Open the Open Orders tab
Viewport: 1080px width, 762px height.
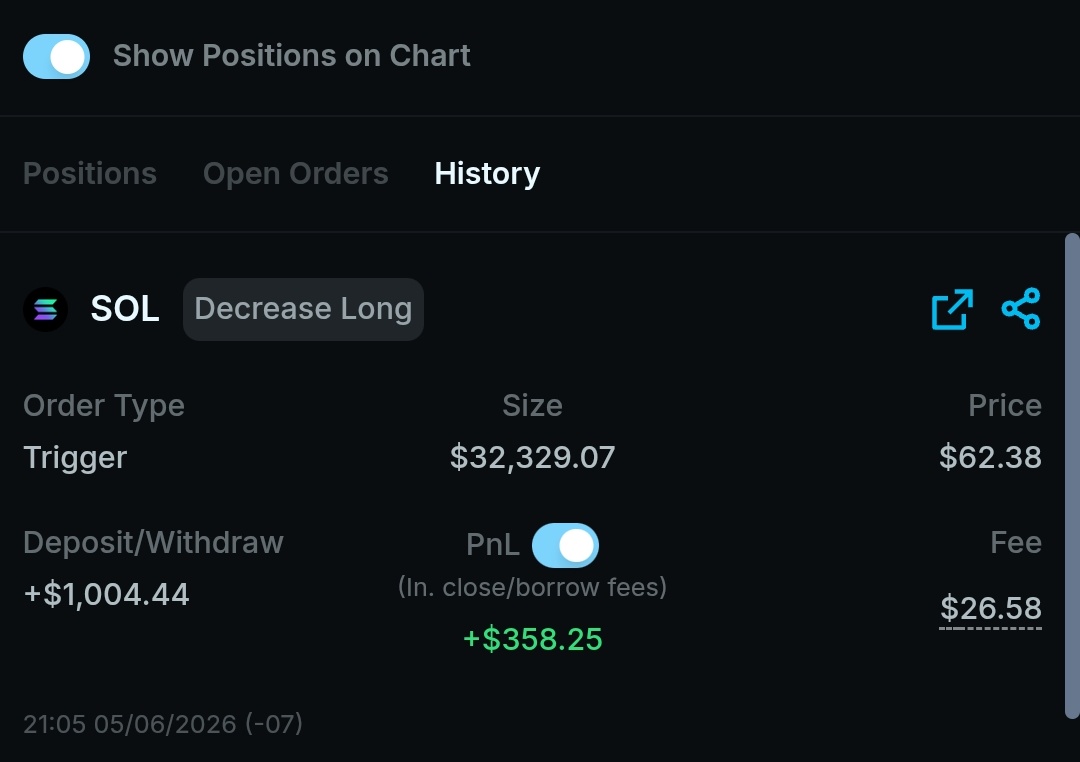coord(295,174)
